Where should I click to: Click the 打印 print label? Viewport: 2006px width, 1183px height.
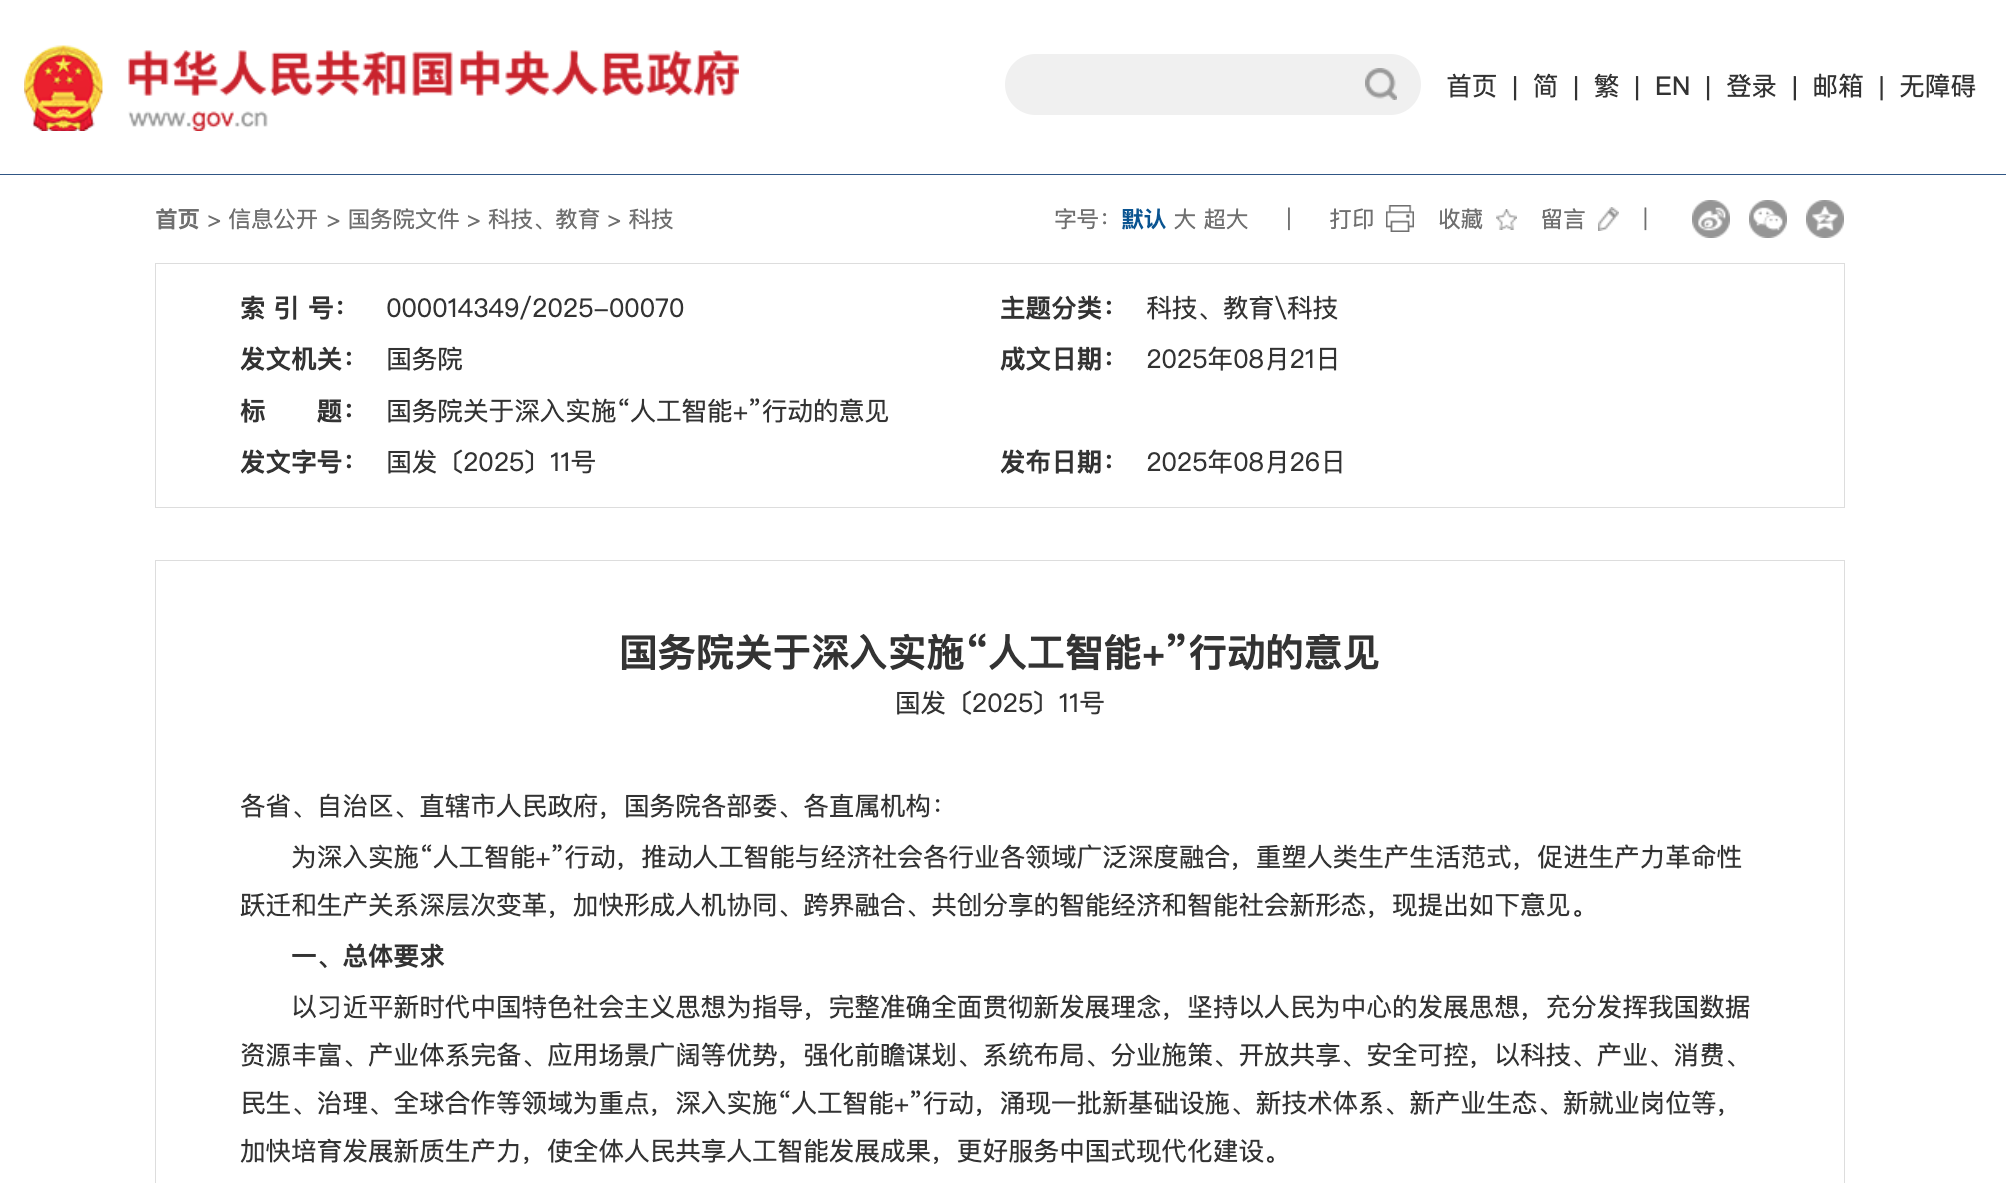1351,219
